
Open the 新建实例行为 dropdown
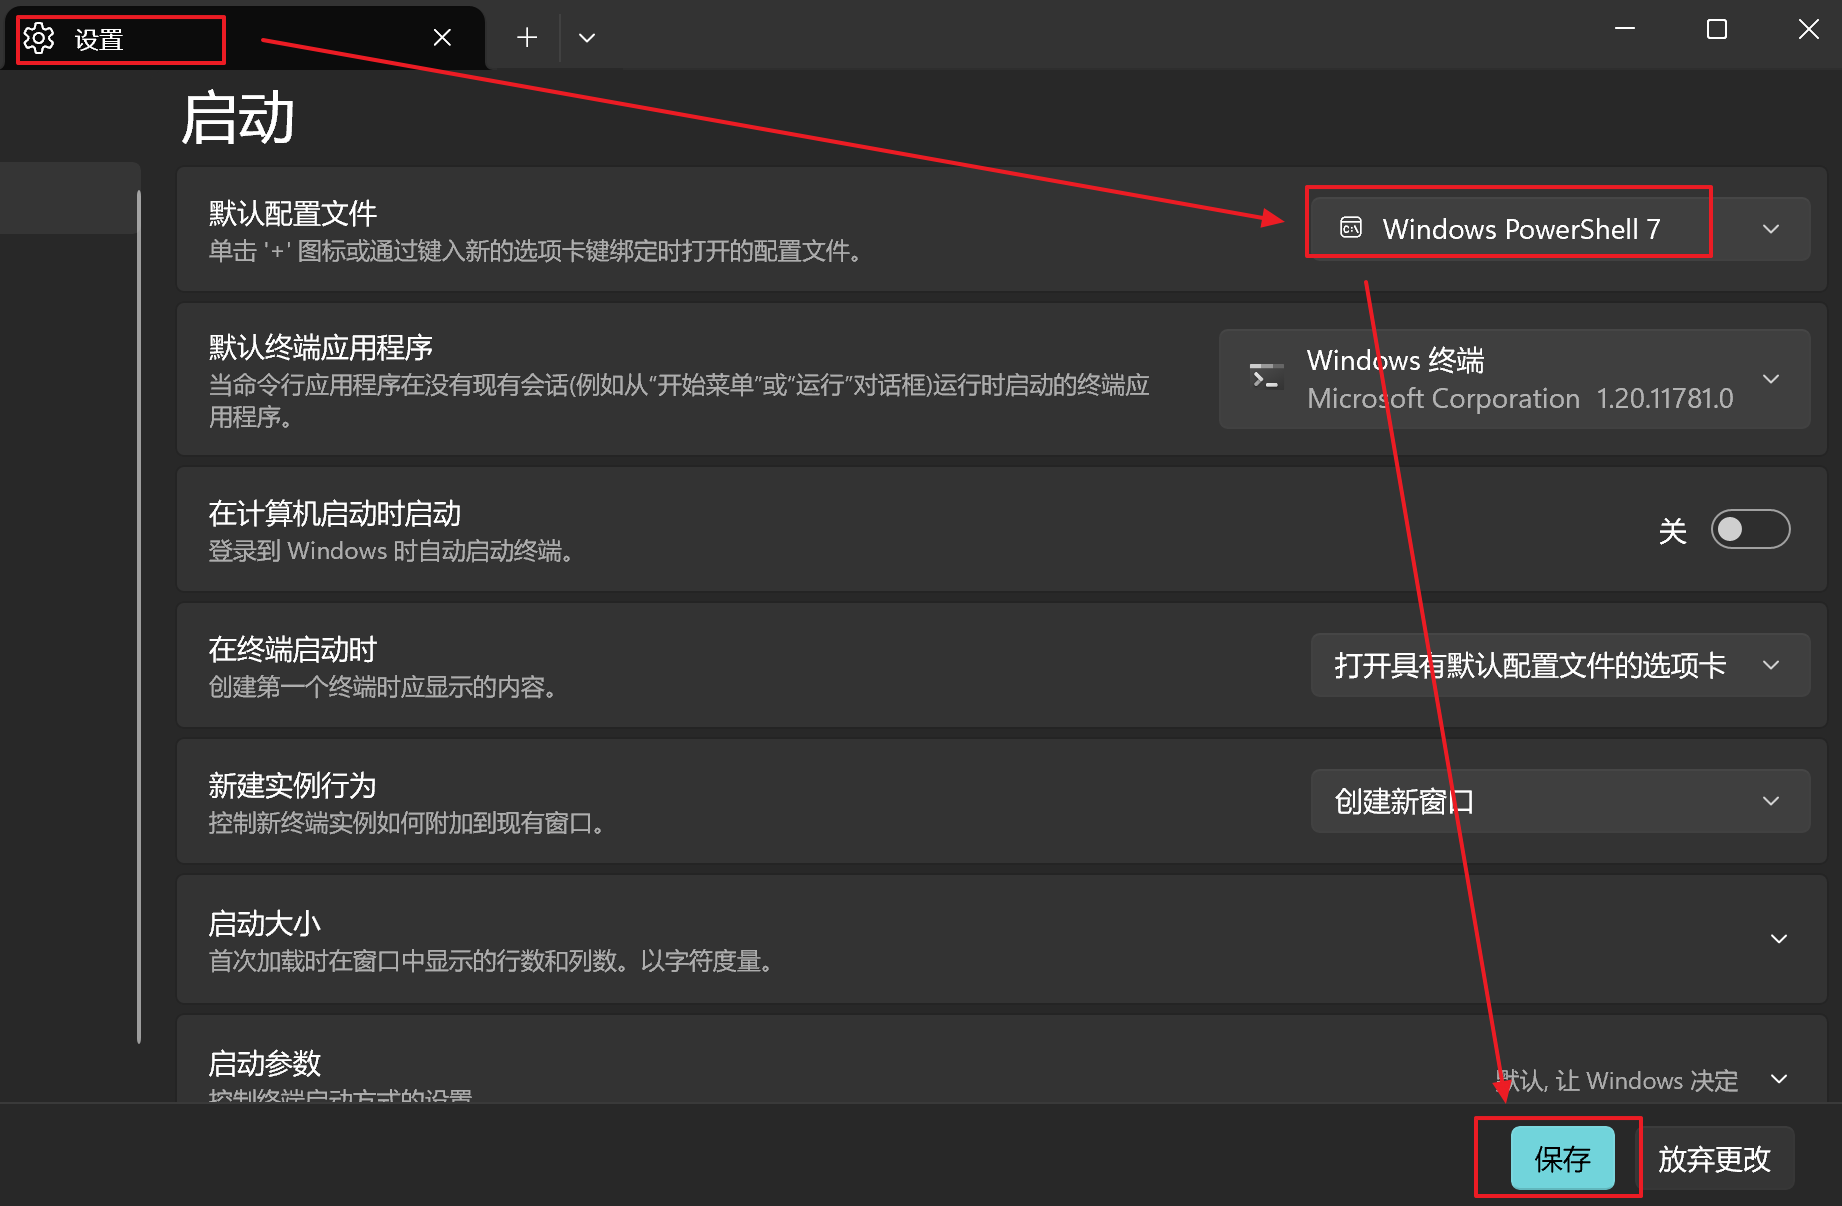coord(1561,801)
